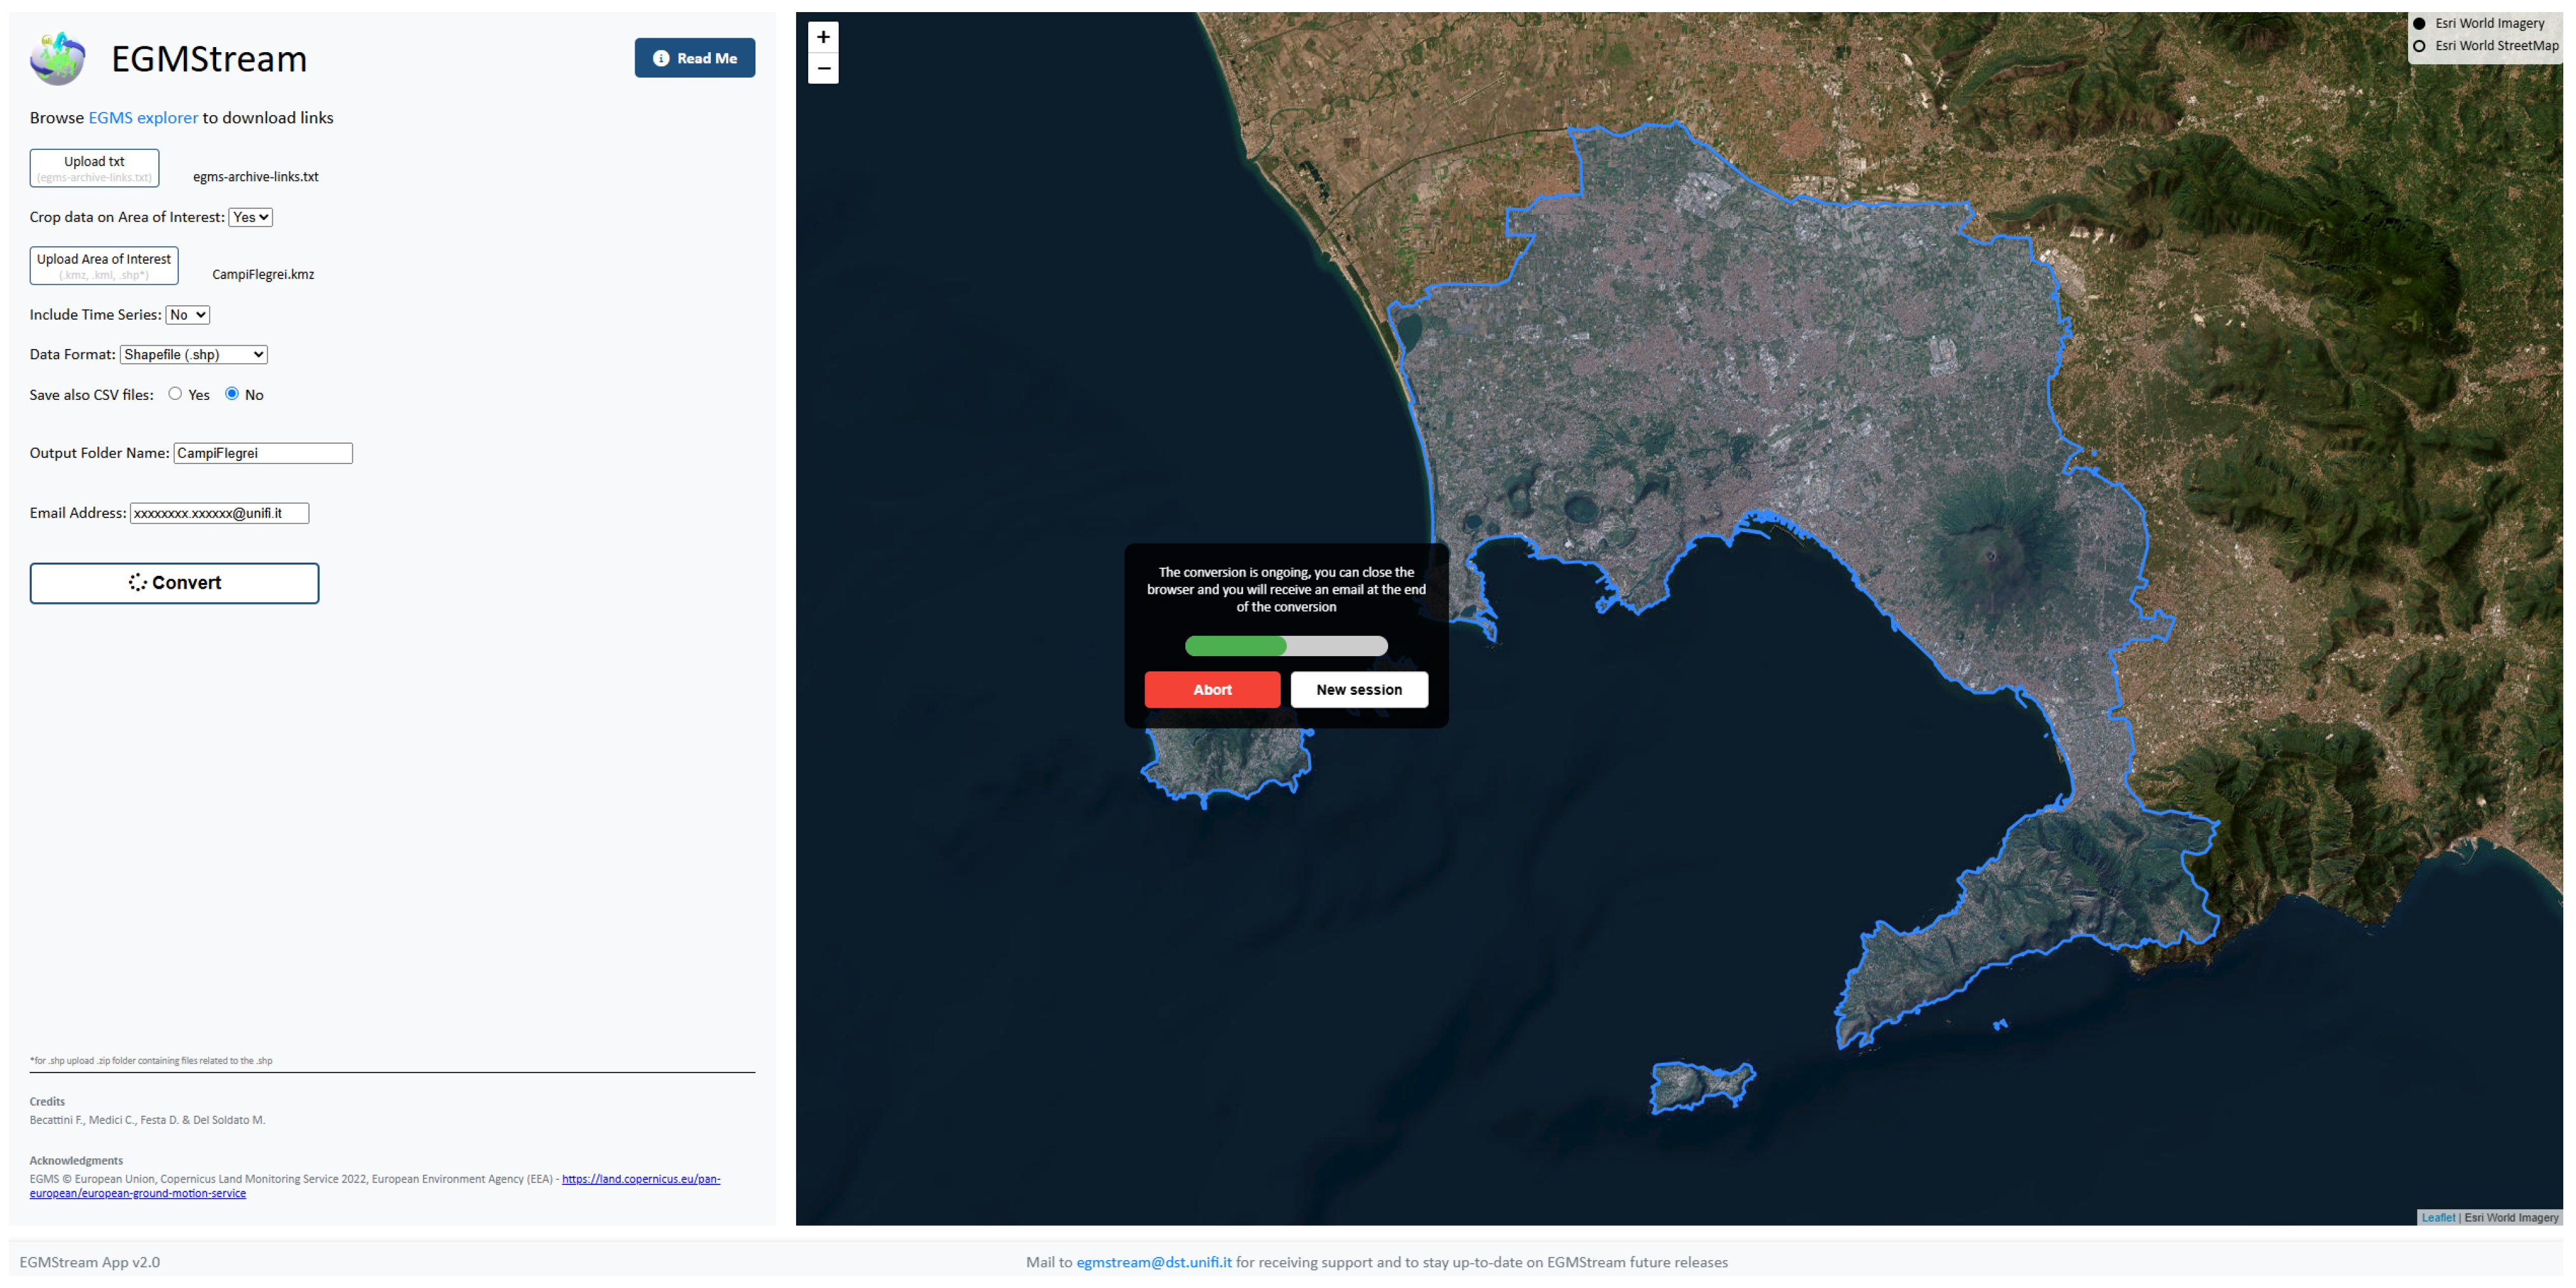The height and width of the screenshot is (1288, 2576).
Task: Click Upload Area of Interest button
Action: point(104,266)
